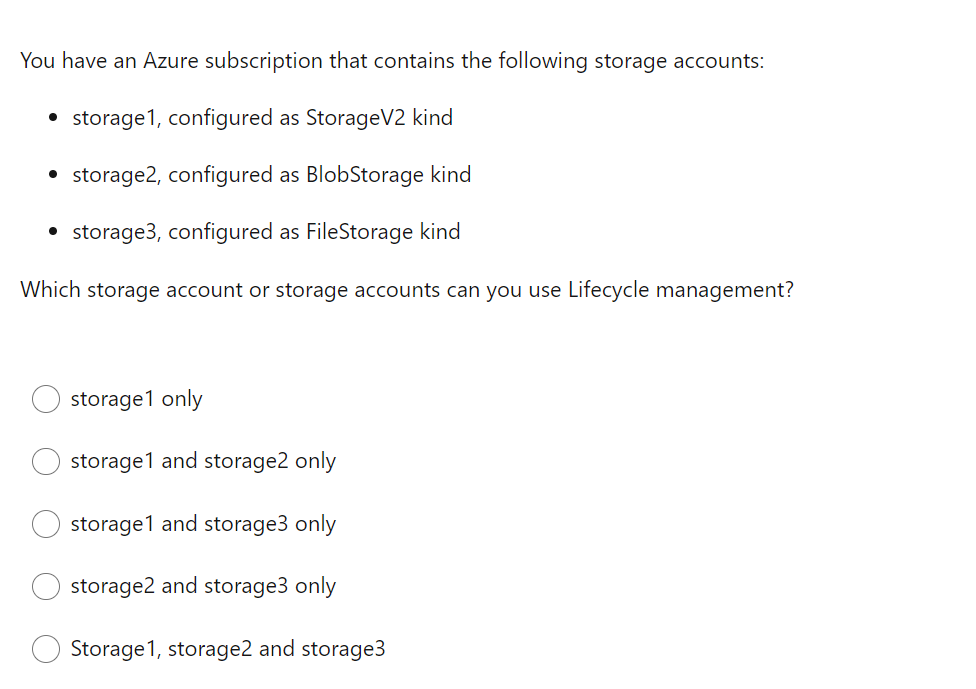
Task: Select the "Storage1, storage2 and storage3" radio
Action: [46, 649]
